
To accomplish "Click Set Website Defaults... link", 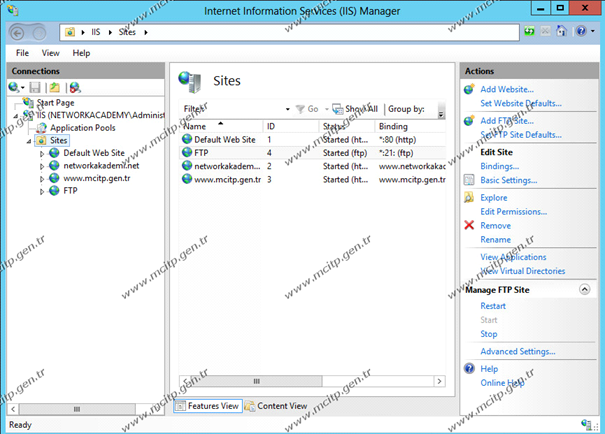I will (521, 103).
